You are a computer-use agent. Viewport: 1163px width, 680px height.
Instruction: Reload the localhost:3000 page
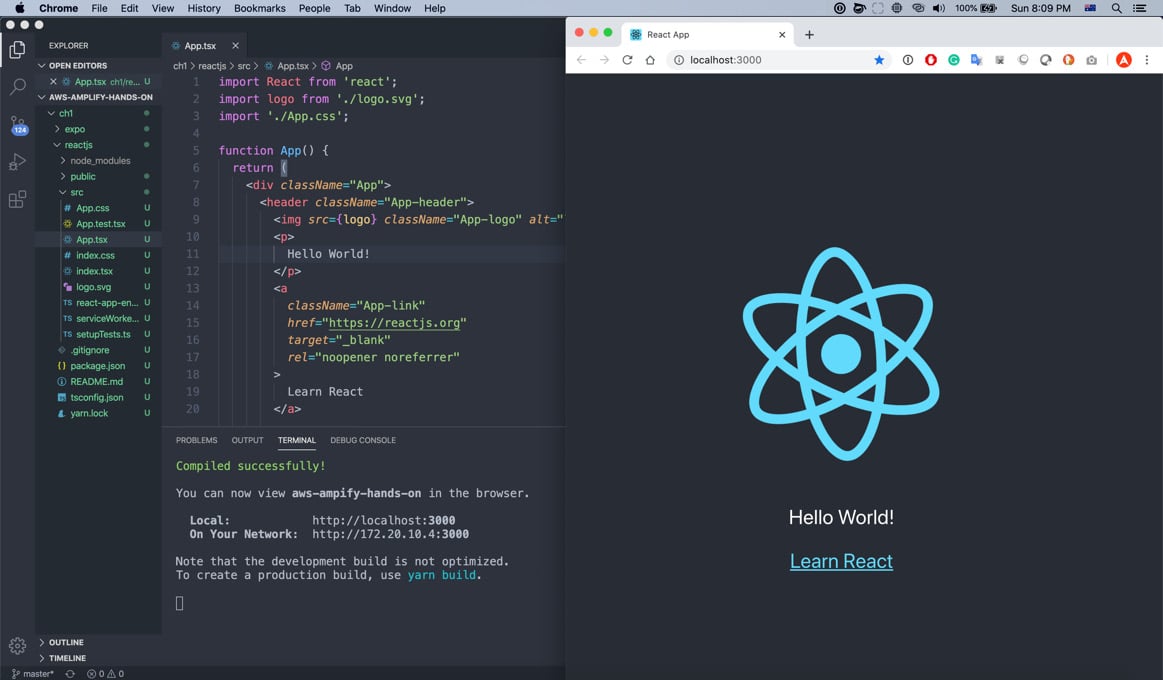point(627,60)
